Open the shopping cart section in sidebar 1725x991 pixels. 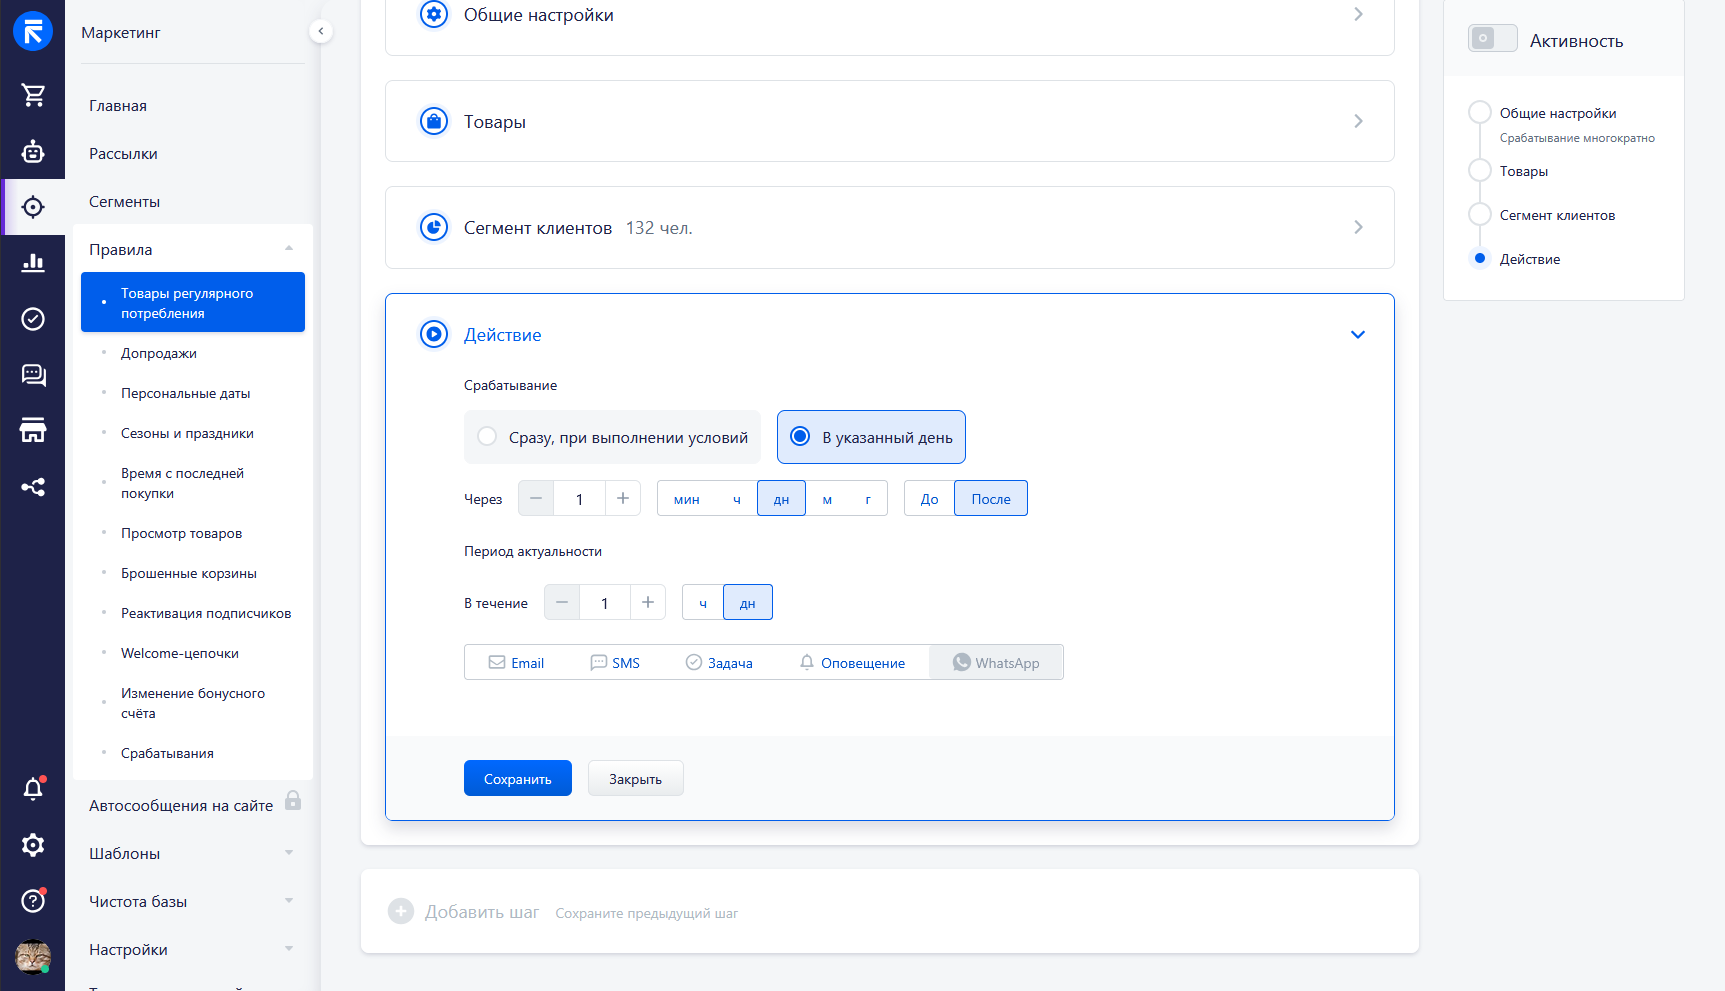[x=33, y=95]
